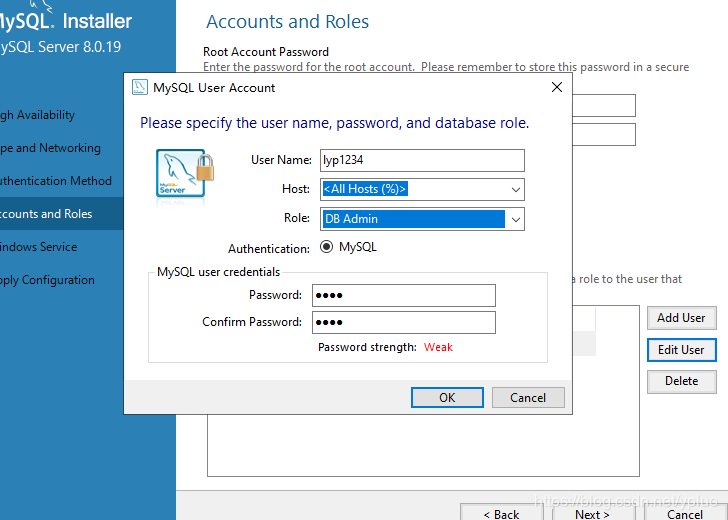Cancel the MySQL Installer wizard
This screenshot has height=520, width=728.
685,513
